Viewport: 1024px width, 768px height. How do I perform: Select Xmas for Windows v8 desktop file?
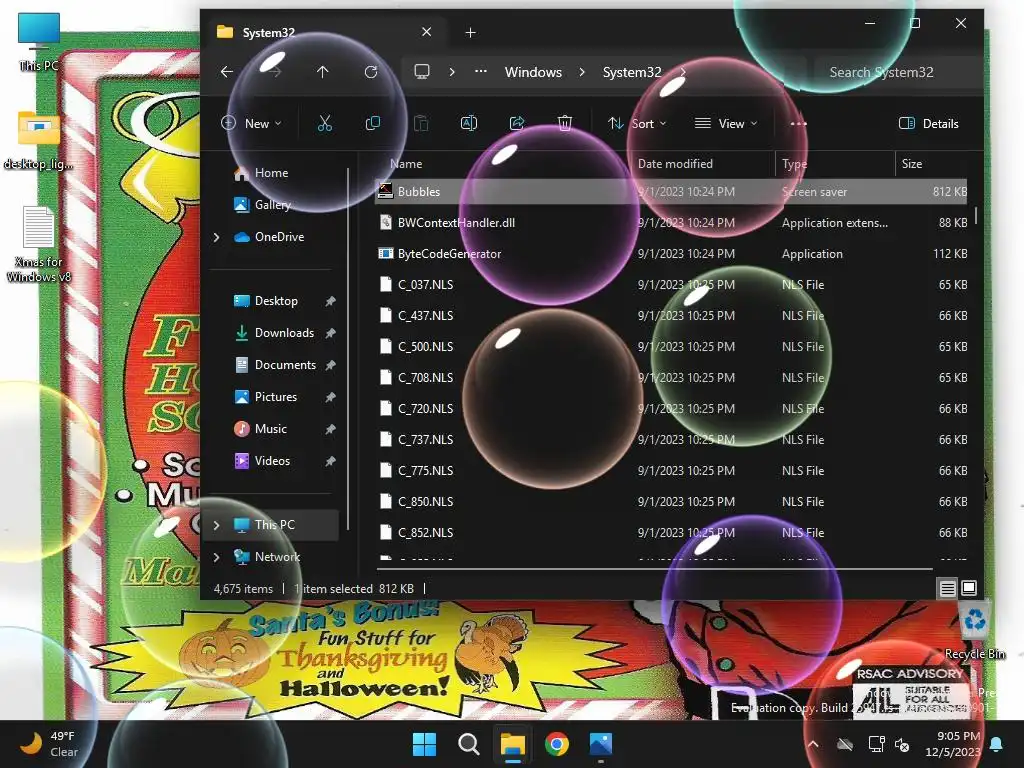pos(39,244)
